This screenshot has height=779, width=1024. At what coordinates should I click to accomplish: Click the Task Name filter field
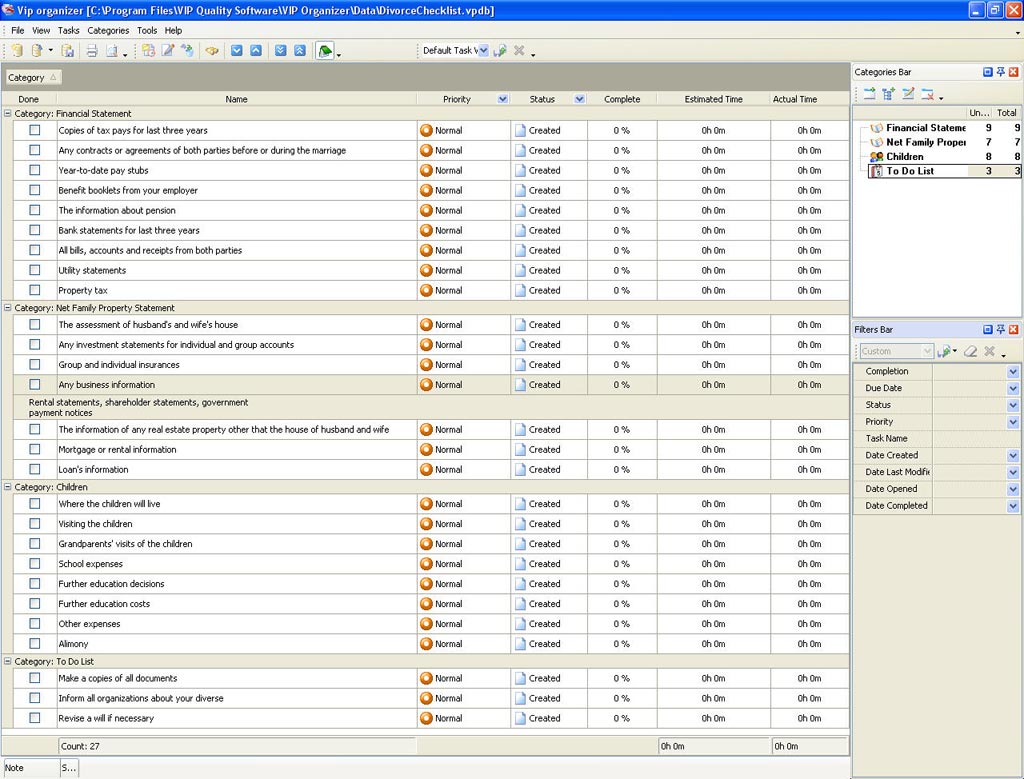(x=975, y=438)
